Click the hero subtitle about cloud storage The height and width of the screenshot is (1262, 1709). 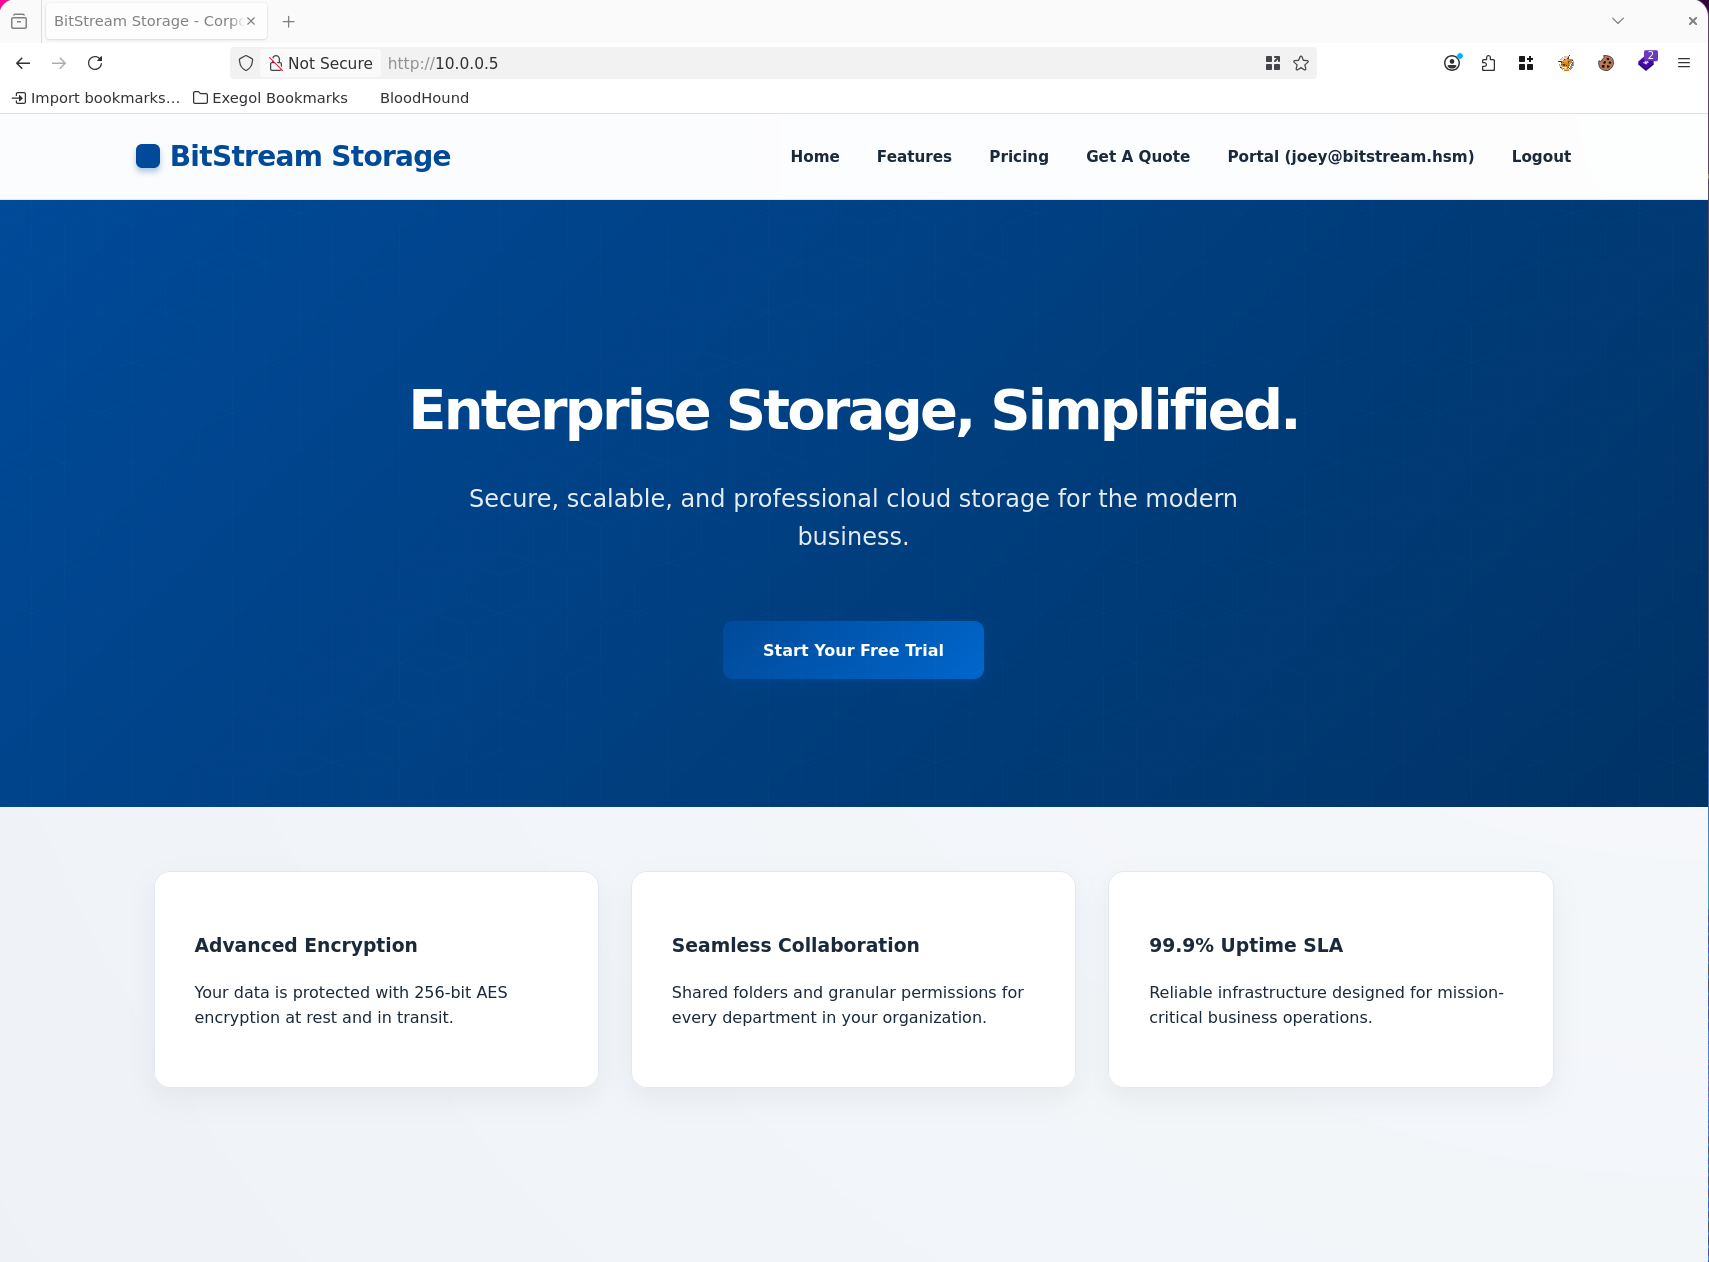(x=853, y=517)
